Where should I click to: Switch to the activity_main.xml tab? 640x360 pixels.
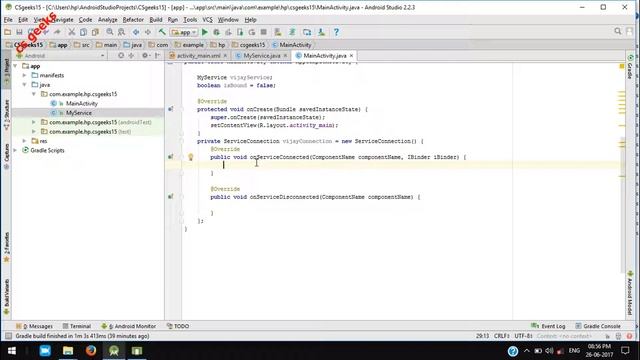(x=198, y=56)
